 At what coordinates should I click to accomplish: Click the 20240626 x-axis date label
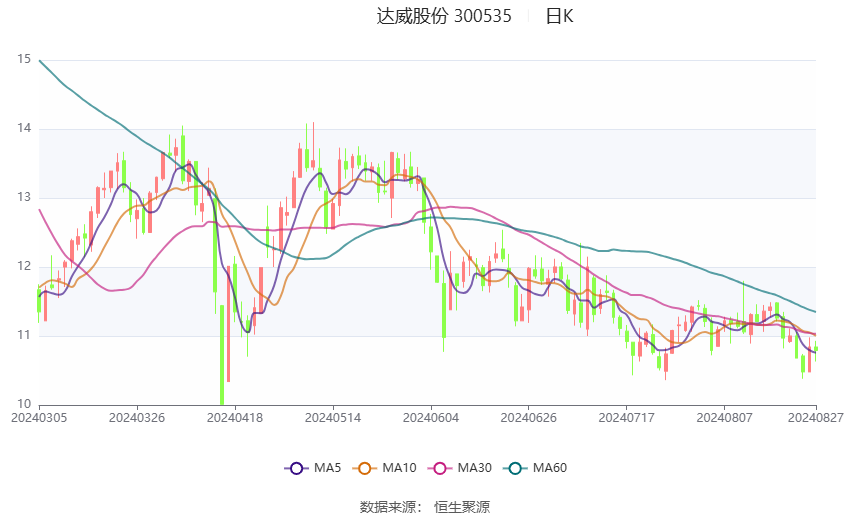pos(529,418)
